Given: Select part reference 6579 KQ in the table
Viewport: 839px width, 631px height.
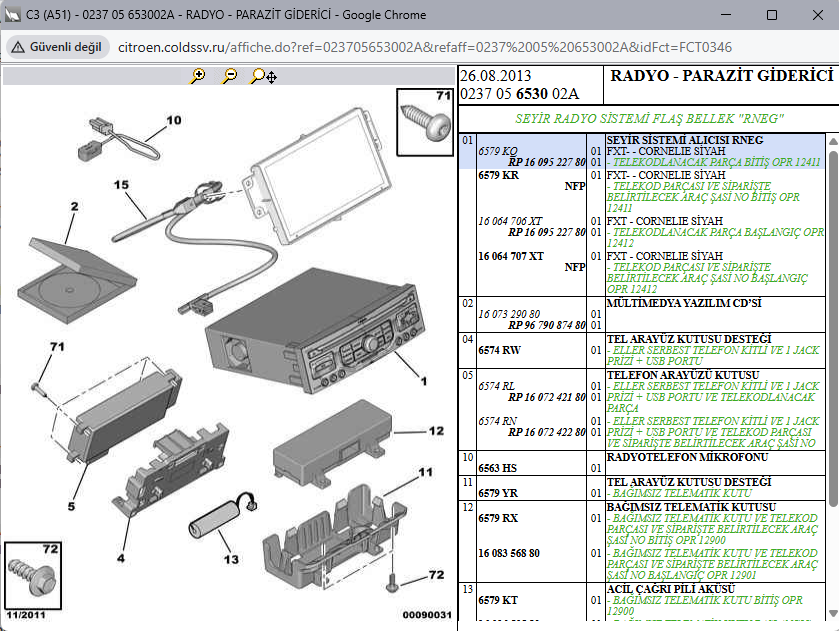Looking at the screenshot, I should click(498, 151).
